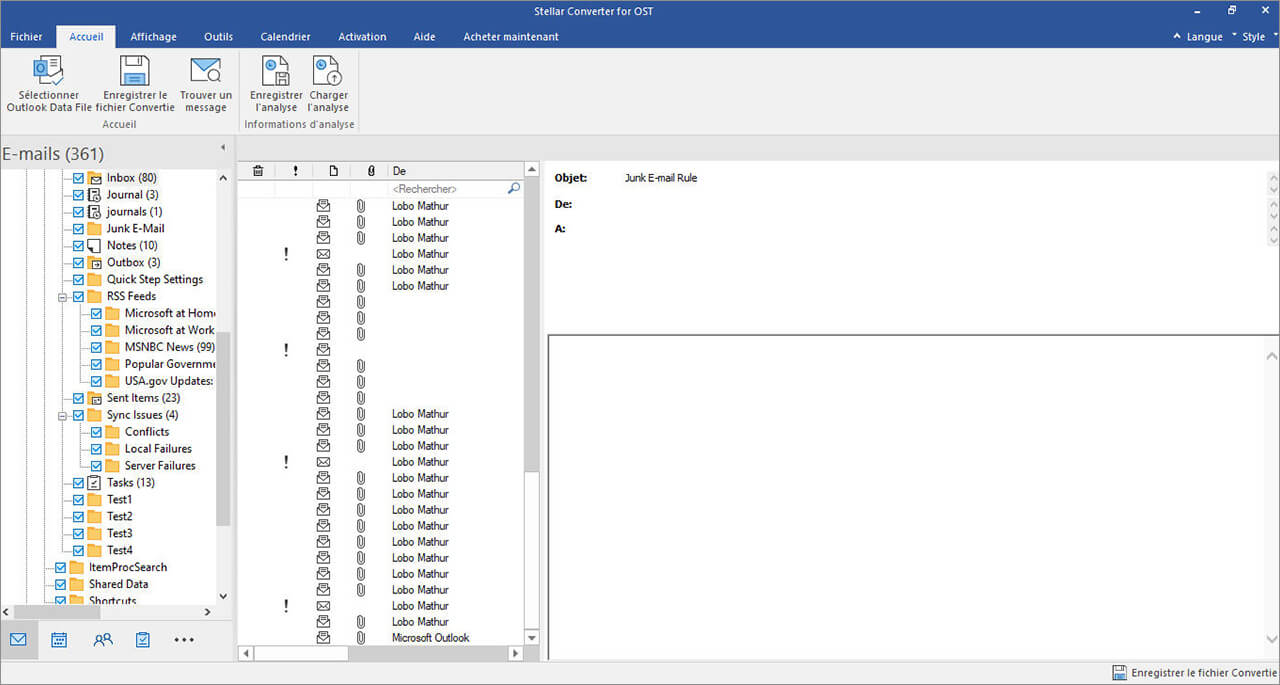The height and width of the screenshot is (685, 1280).
Task: Uncheck the Junk E-Mail checkbox
Action: 79,229
